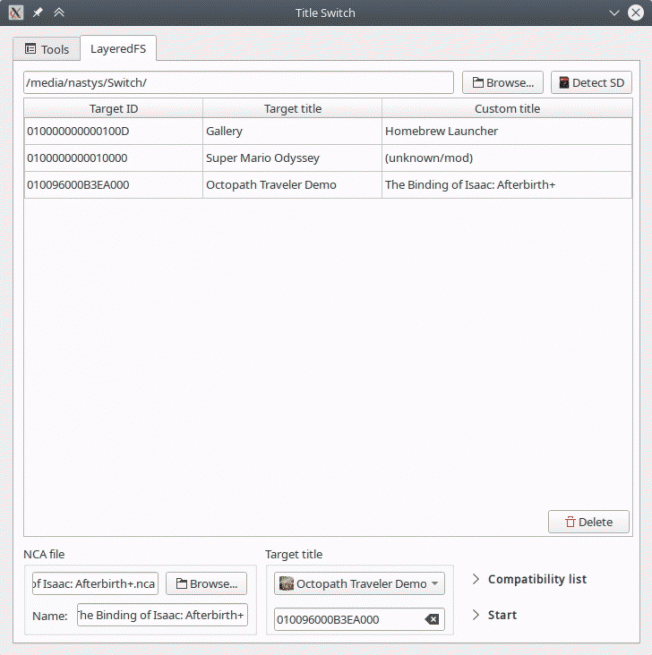Pin the window with the pin icon
This screenshot has height=655, width=652.
click(38, 13)
